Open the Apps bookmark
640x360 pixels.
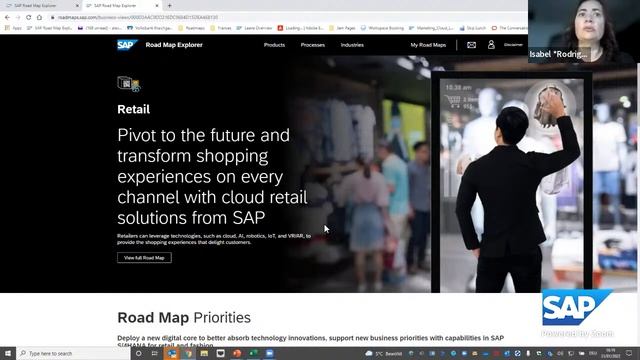click(13, 28)
